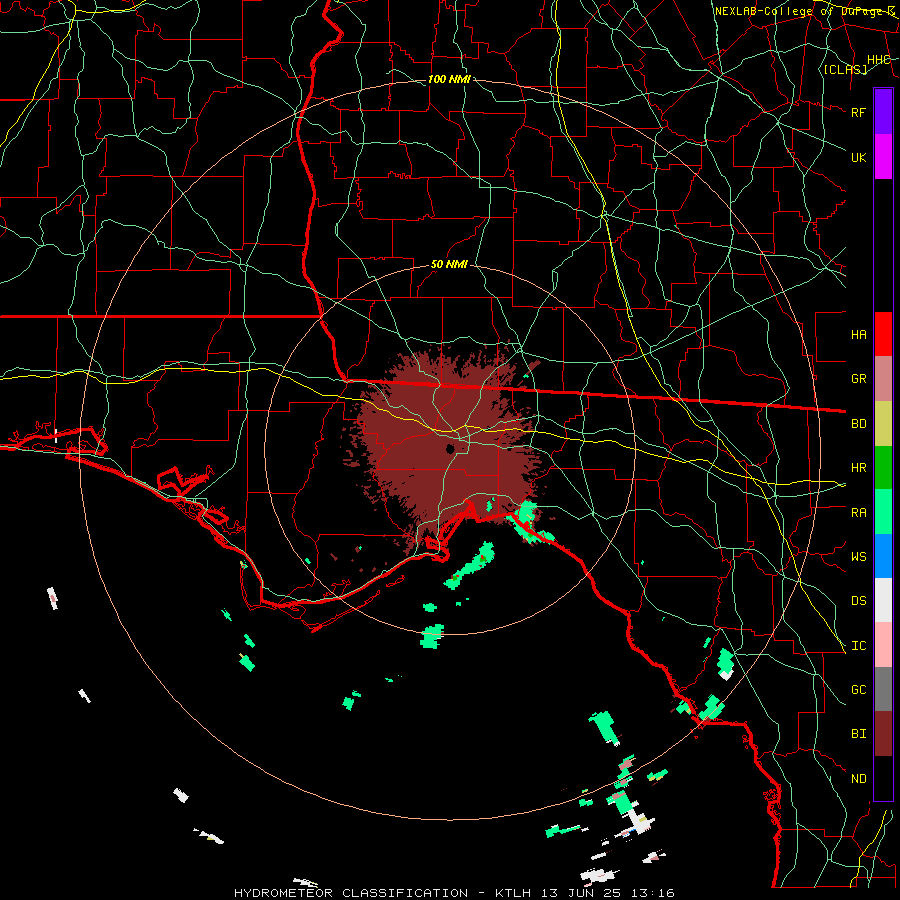Pick the mint green RA legend swatch
Image resolution: width=900 pixels, height=900 pixels.
point(883,512)
